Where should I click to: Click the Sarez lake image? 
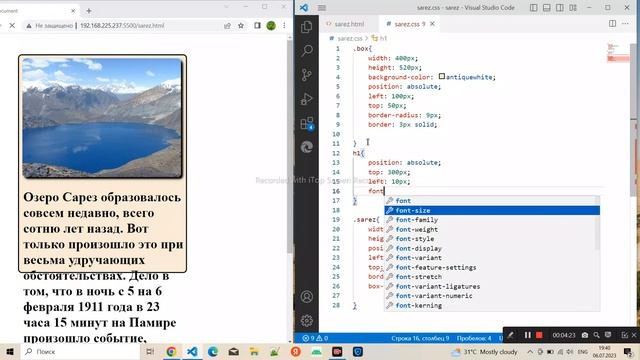click(x=102, y=118)
